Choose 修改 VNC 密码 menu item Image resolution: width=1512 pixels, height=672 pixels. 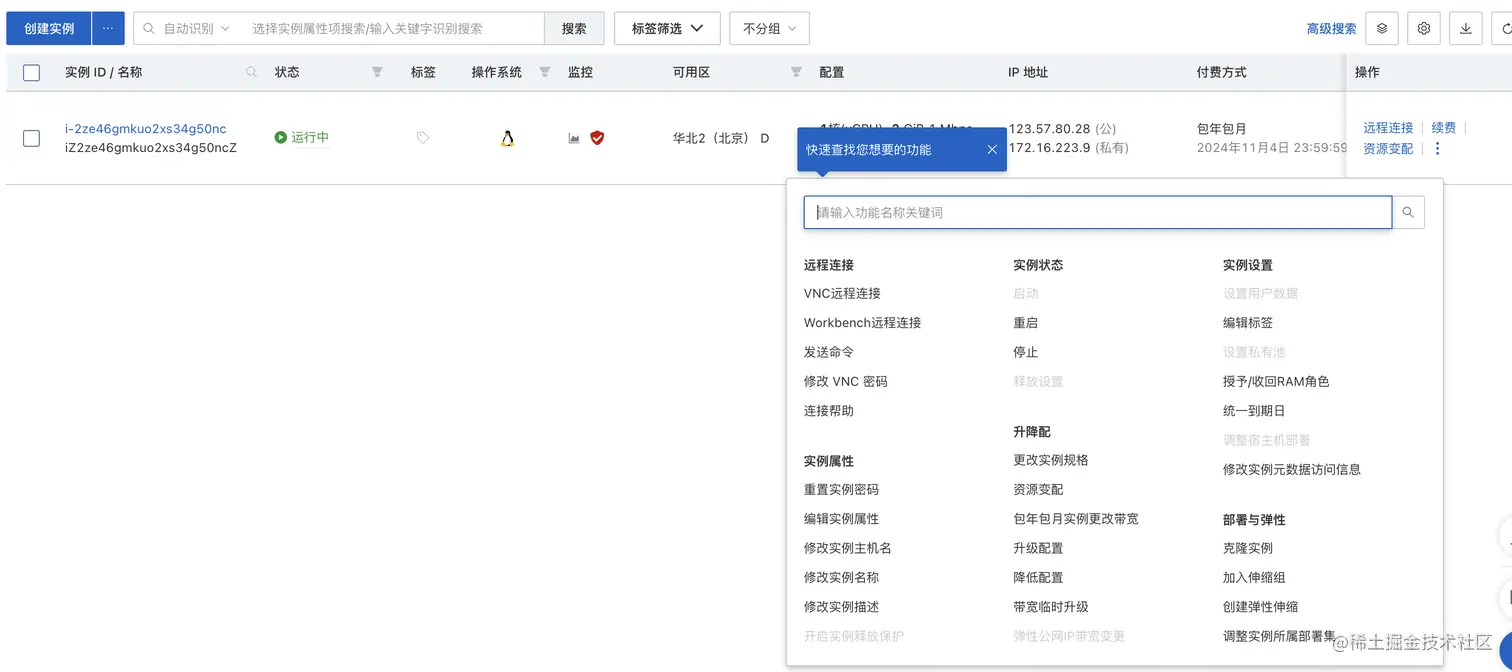coord(846,382)
